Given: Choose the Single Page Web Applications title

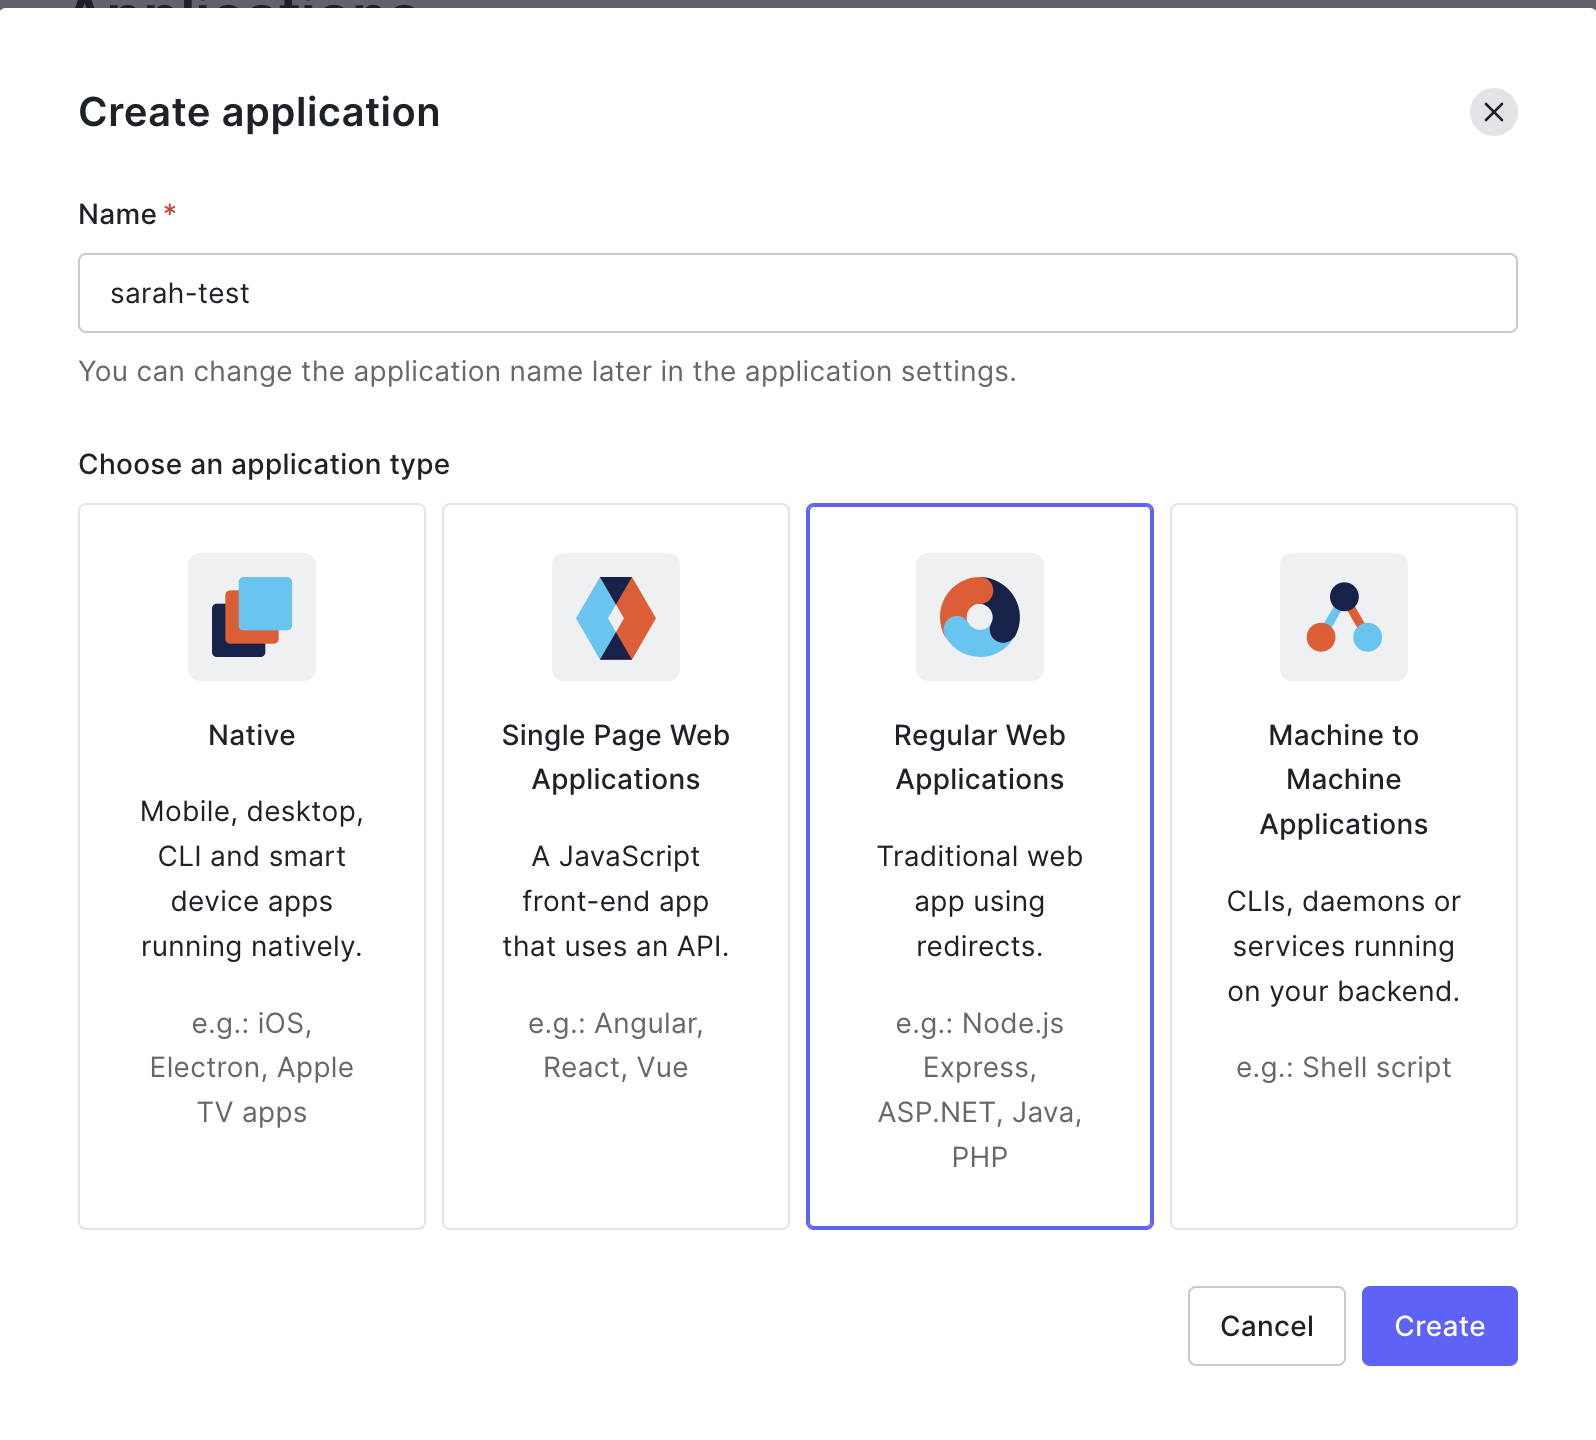Looking at the screenshot, I should pyautogui.click(x=616, y=757).
